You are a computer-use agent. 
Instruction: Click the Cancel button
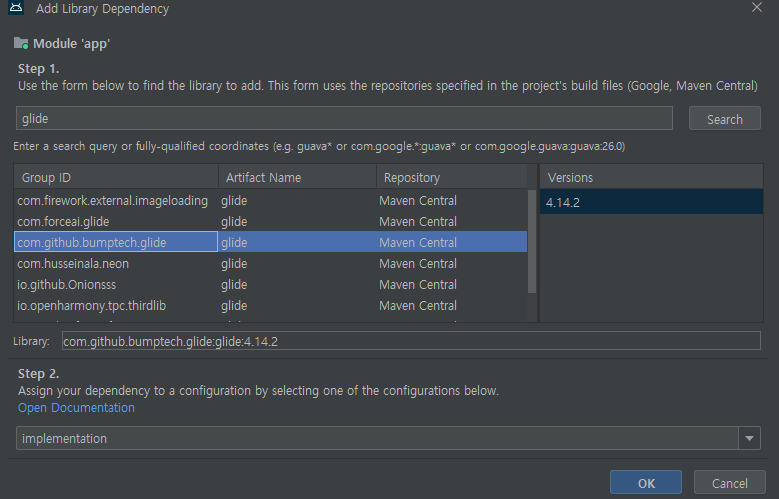coord(729,483)
